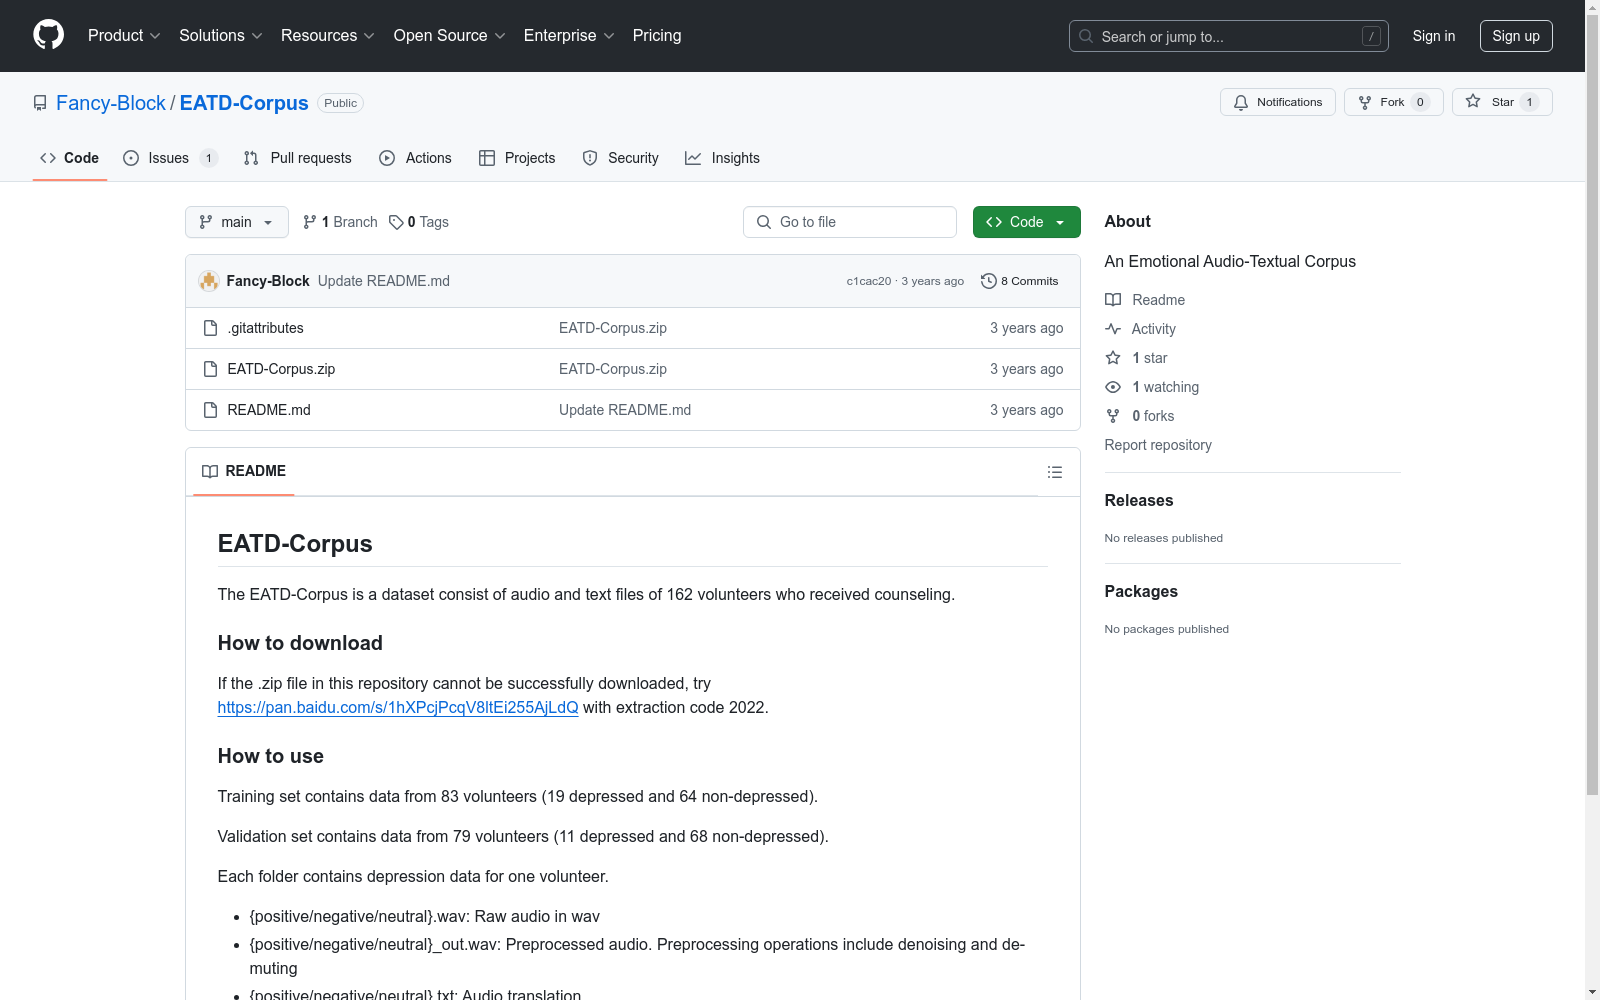Viewport: 1600px width, 1000px height.
Task: Click the Sign up button
Action: coord(1516,36)
